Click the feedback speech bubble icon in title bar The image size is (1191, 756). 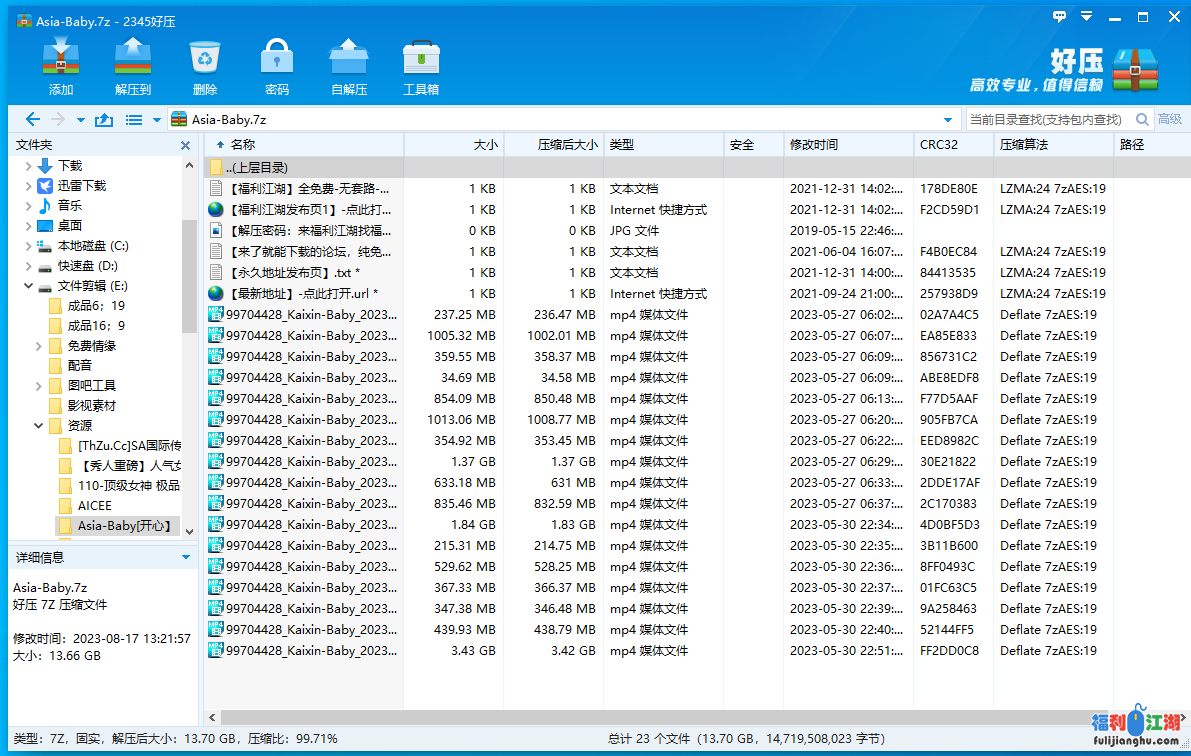1060,17
